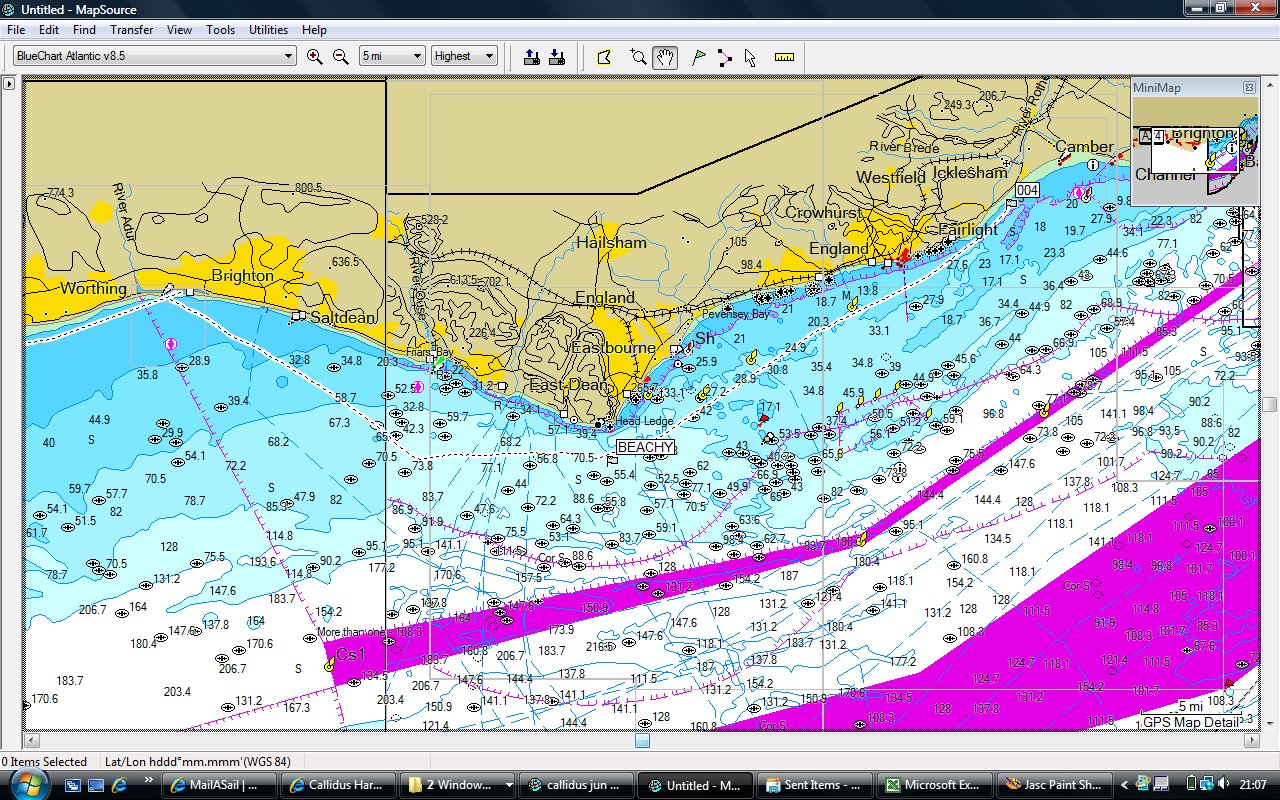Click the BEACHY waypoint label on map

point(645,447)
